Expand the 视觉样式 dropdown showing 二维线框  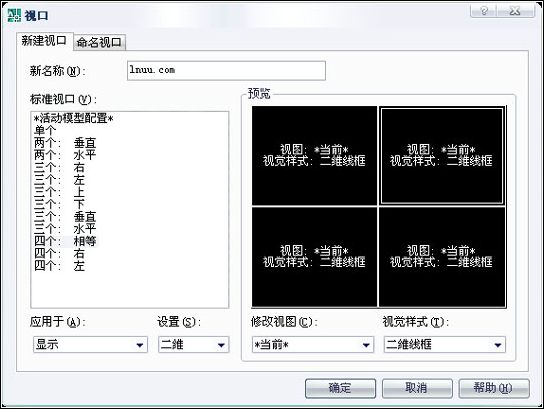[x=444, y=344]
